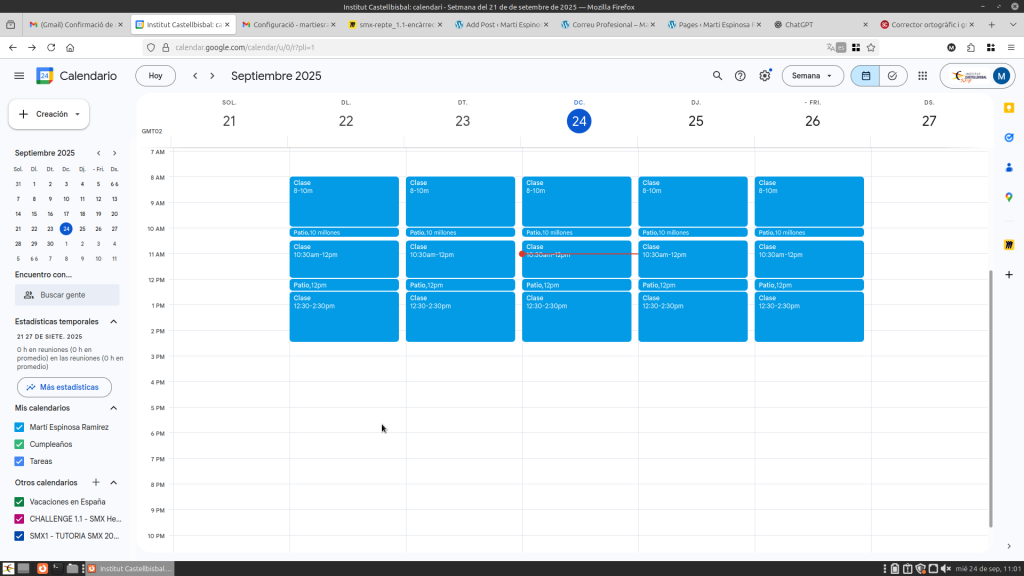
Task: Click the help question mark icon
Action: coord(741,76)
